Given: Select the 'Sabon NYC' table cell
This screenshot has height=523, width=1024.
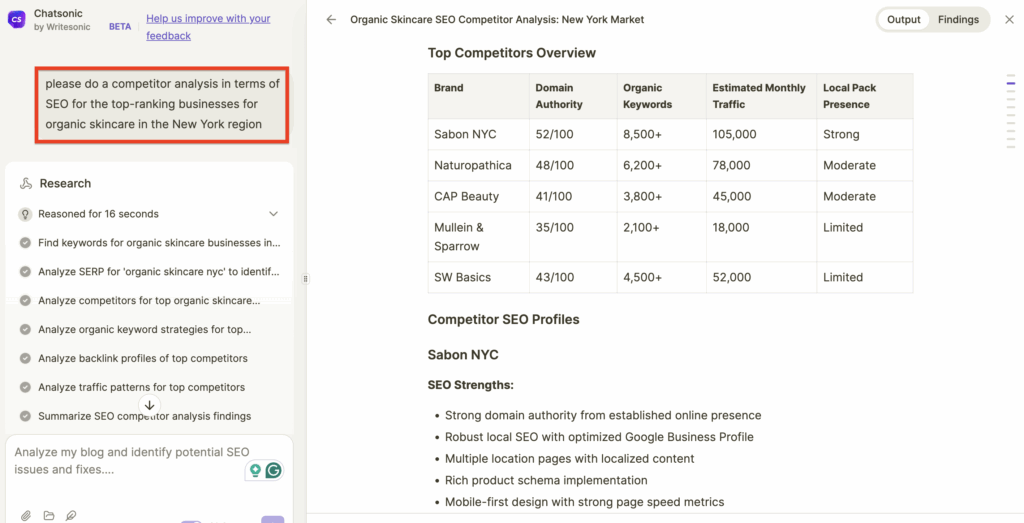Looking at the screenshot, I should tap(479, 135).
